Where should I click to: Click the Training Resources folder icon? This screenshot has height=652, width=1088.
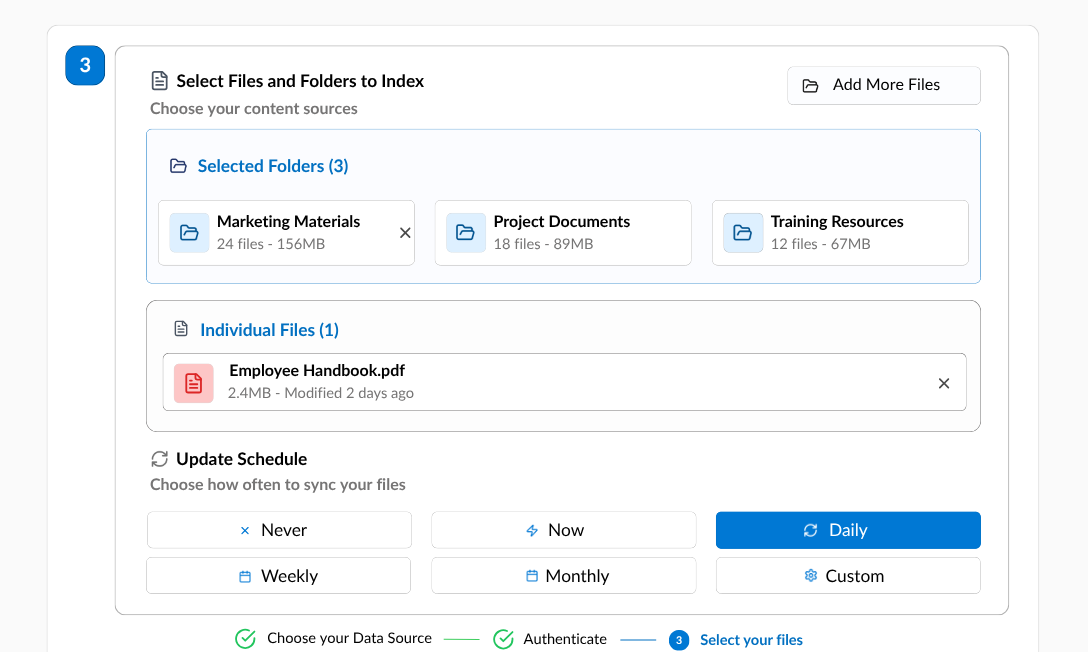(x=742, y=232)
